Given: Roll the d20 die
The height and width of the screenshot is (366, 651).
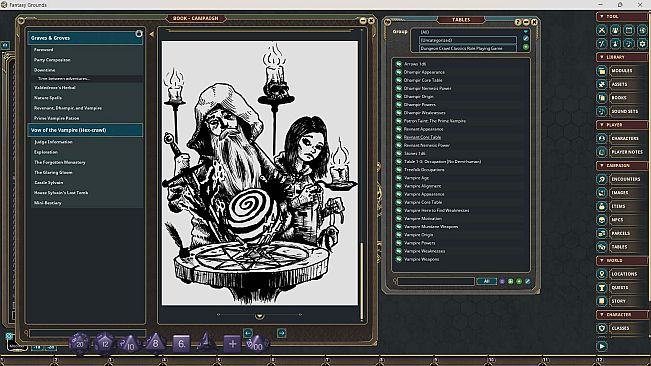Looking at the screenshot, I should (79, 343).
